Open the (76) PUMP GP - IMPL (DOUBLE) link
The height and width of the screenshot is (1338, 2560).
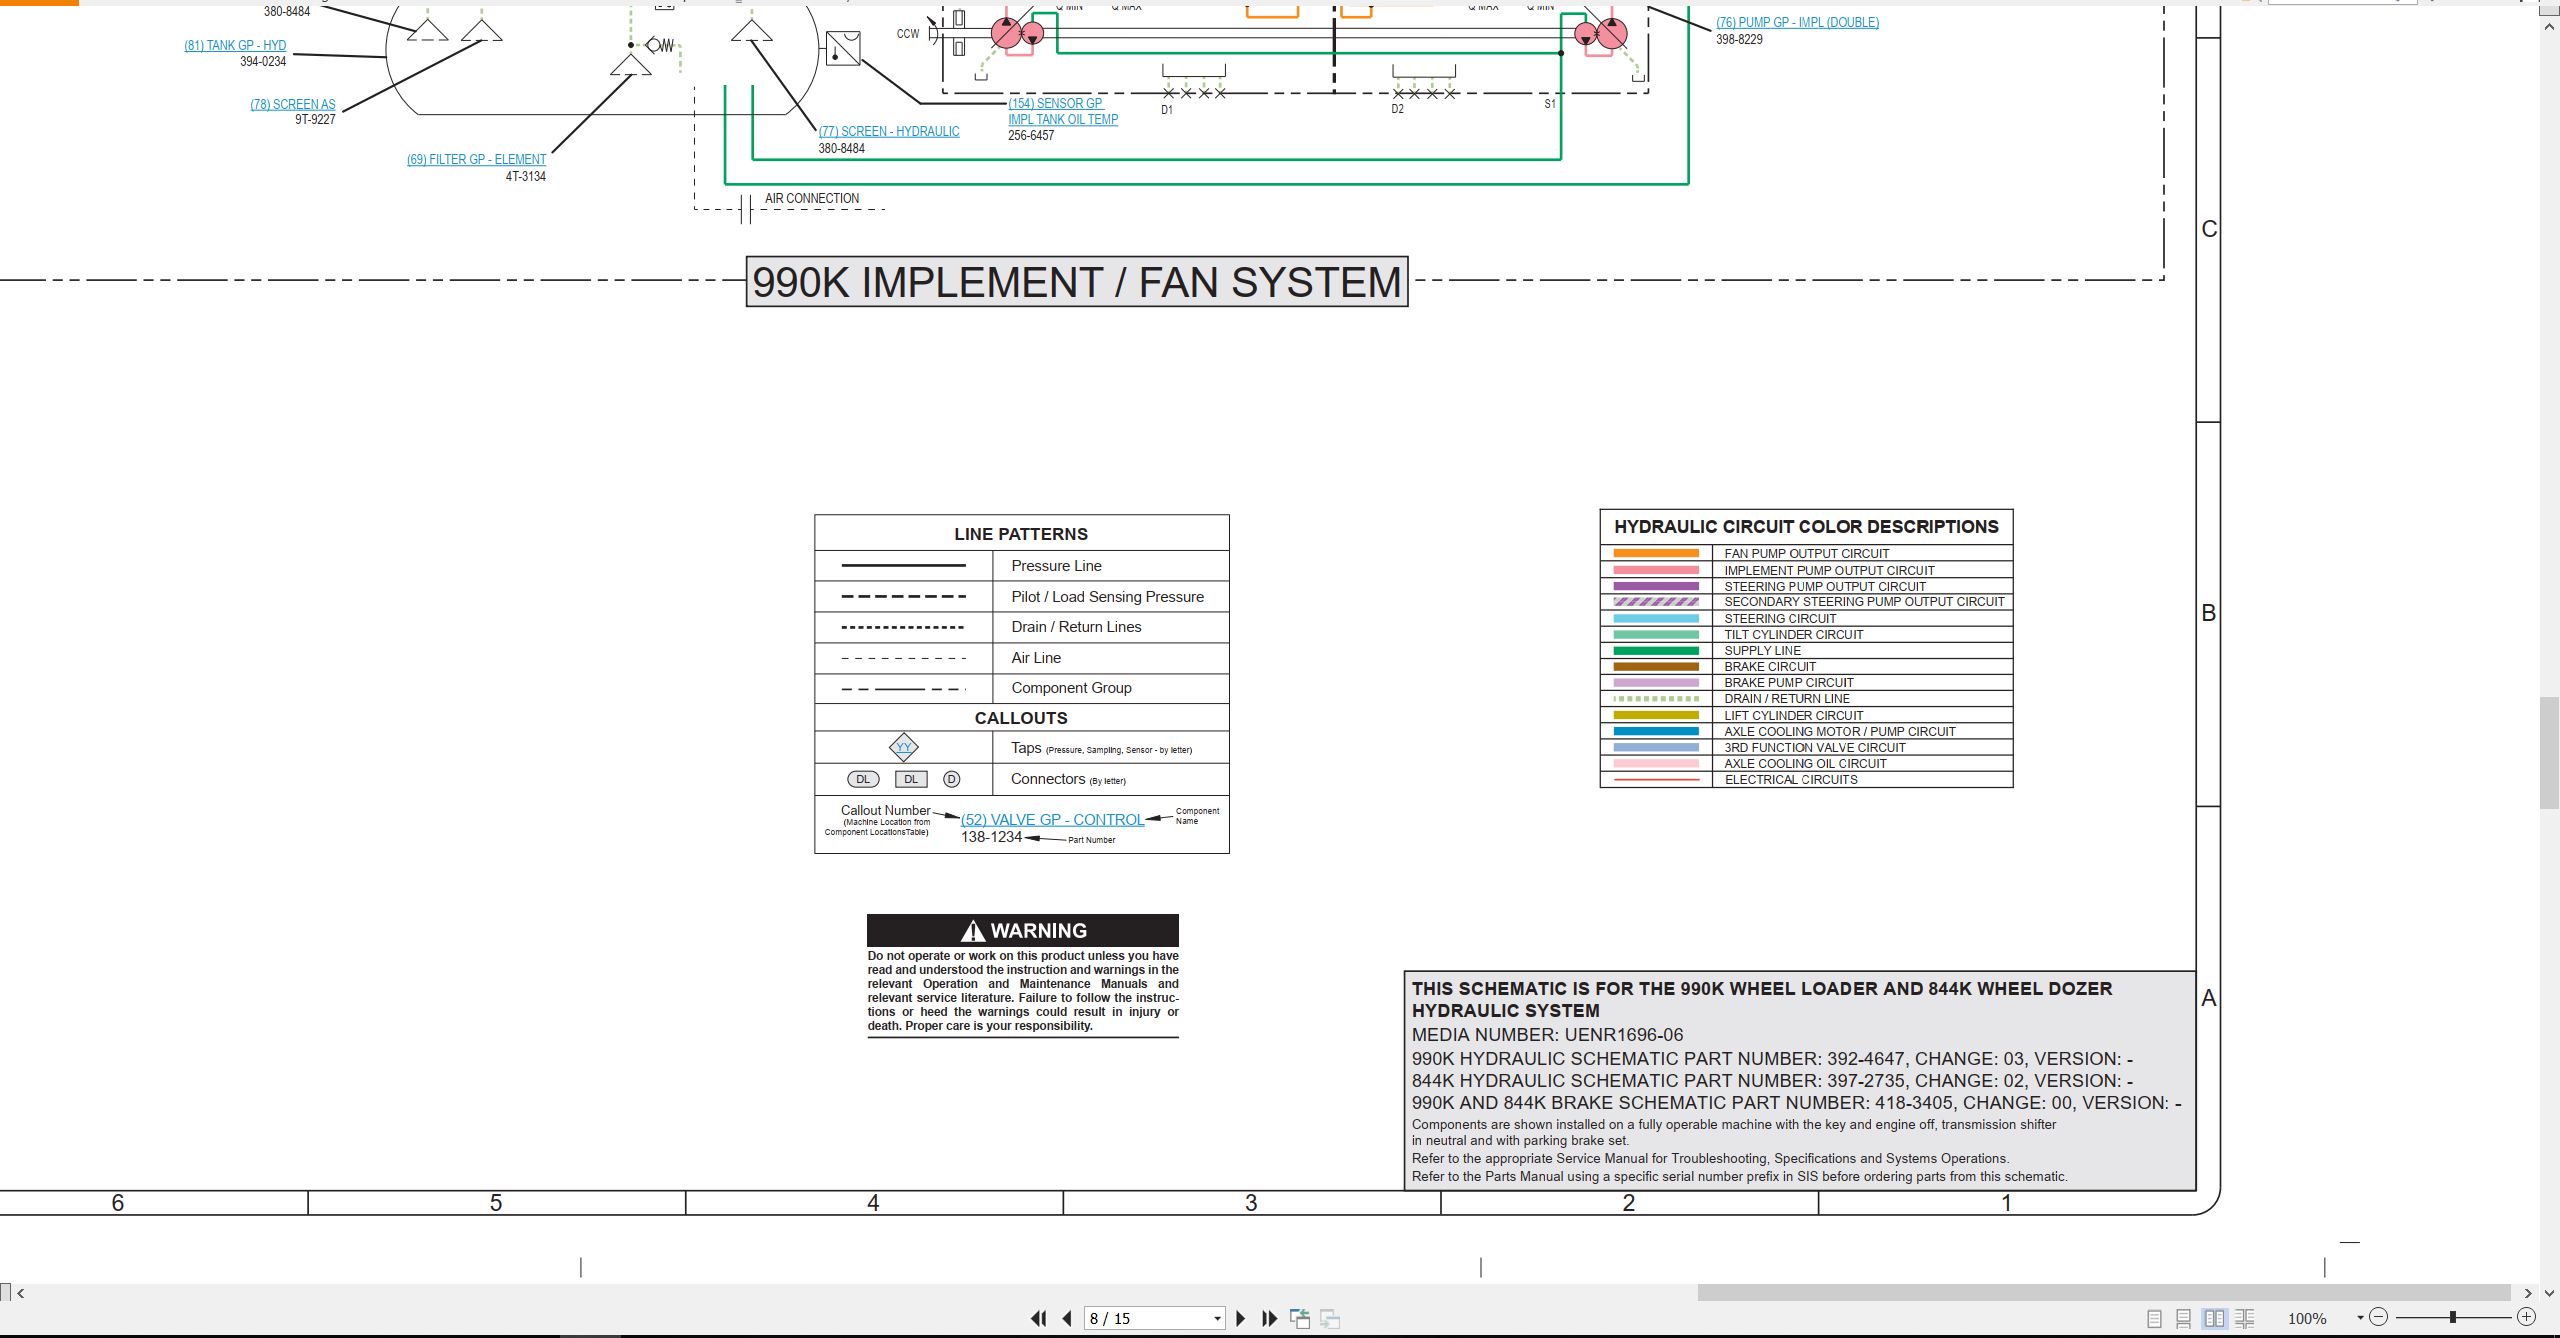pos(1797,22)
